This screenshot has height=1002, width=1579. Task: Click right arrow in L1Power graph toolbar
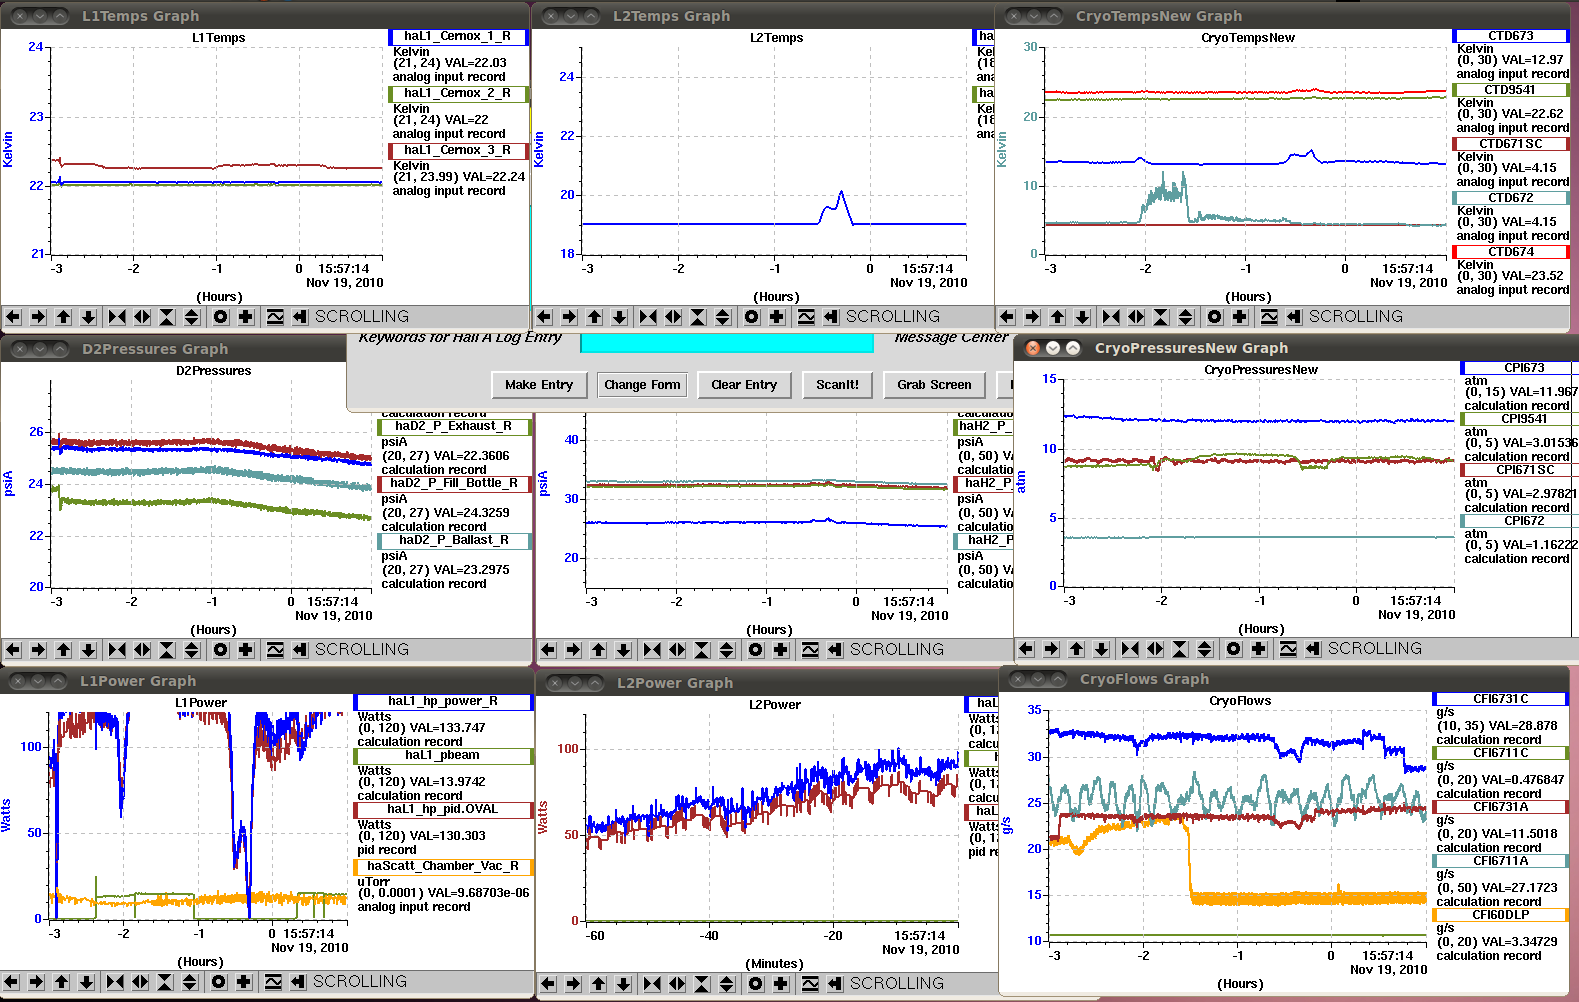coord(36,982)
